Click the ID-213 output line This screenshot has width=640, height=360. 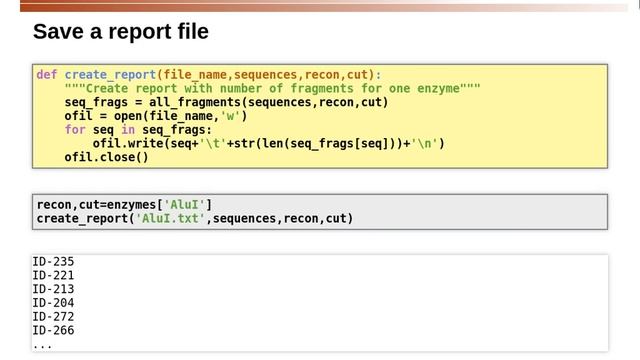point(53,289)
